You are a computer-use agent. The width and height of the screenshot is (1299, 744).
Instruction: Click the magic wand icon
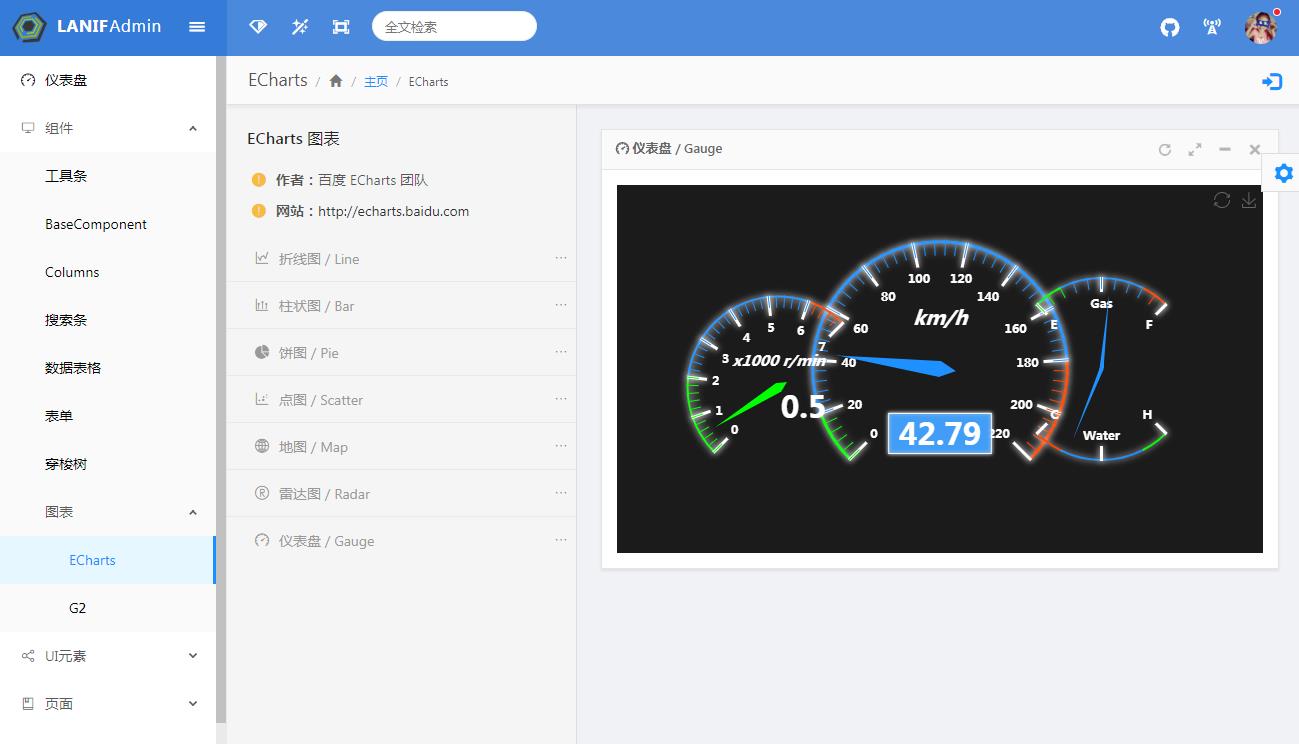coord(299,27)
